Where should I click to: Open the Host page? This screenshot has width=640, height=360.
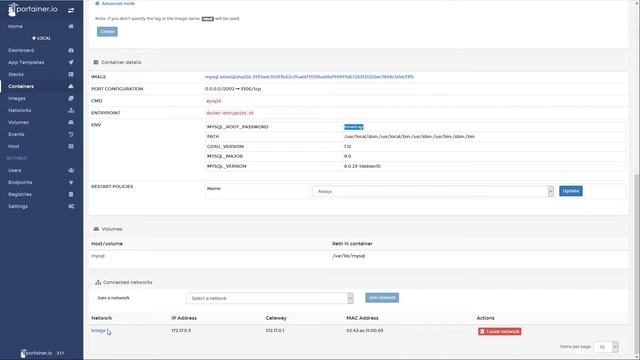pyautogui.click(x=14, y=146)
